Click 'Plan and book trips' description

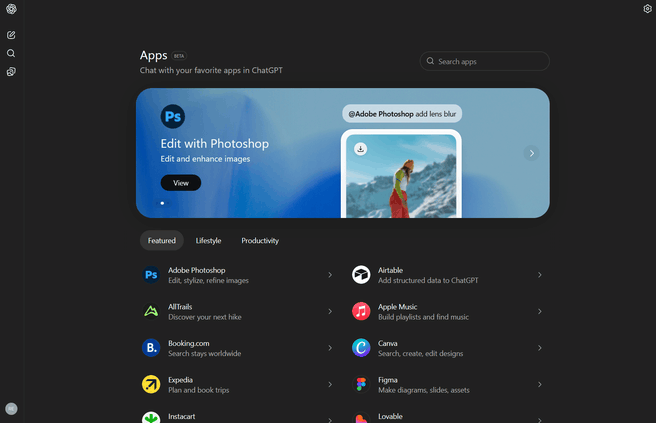tap(199, 390)
